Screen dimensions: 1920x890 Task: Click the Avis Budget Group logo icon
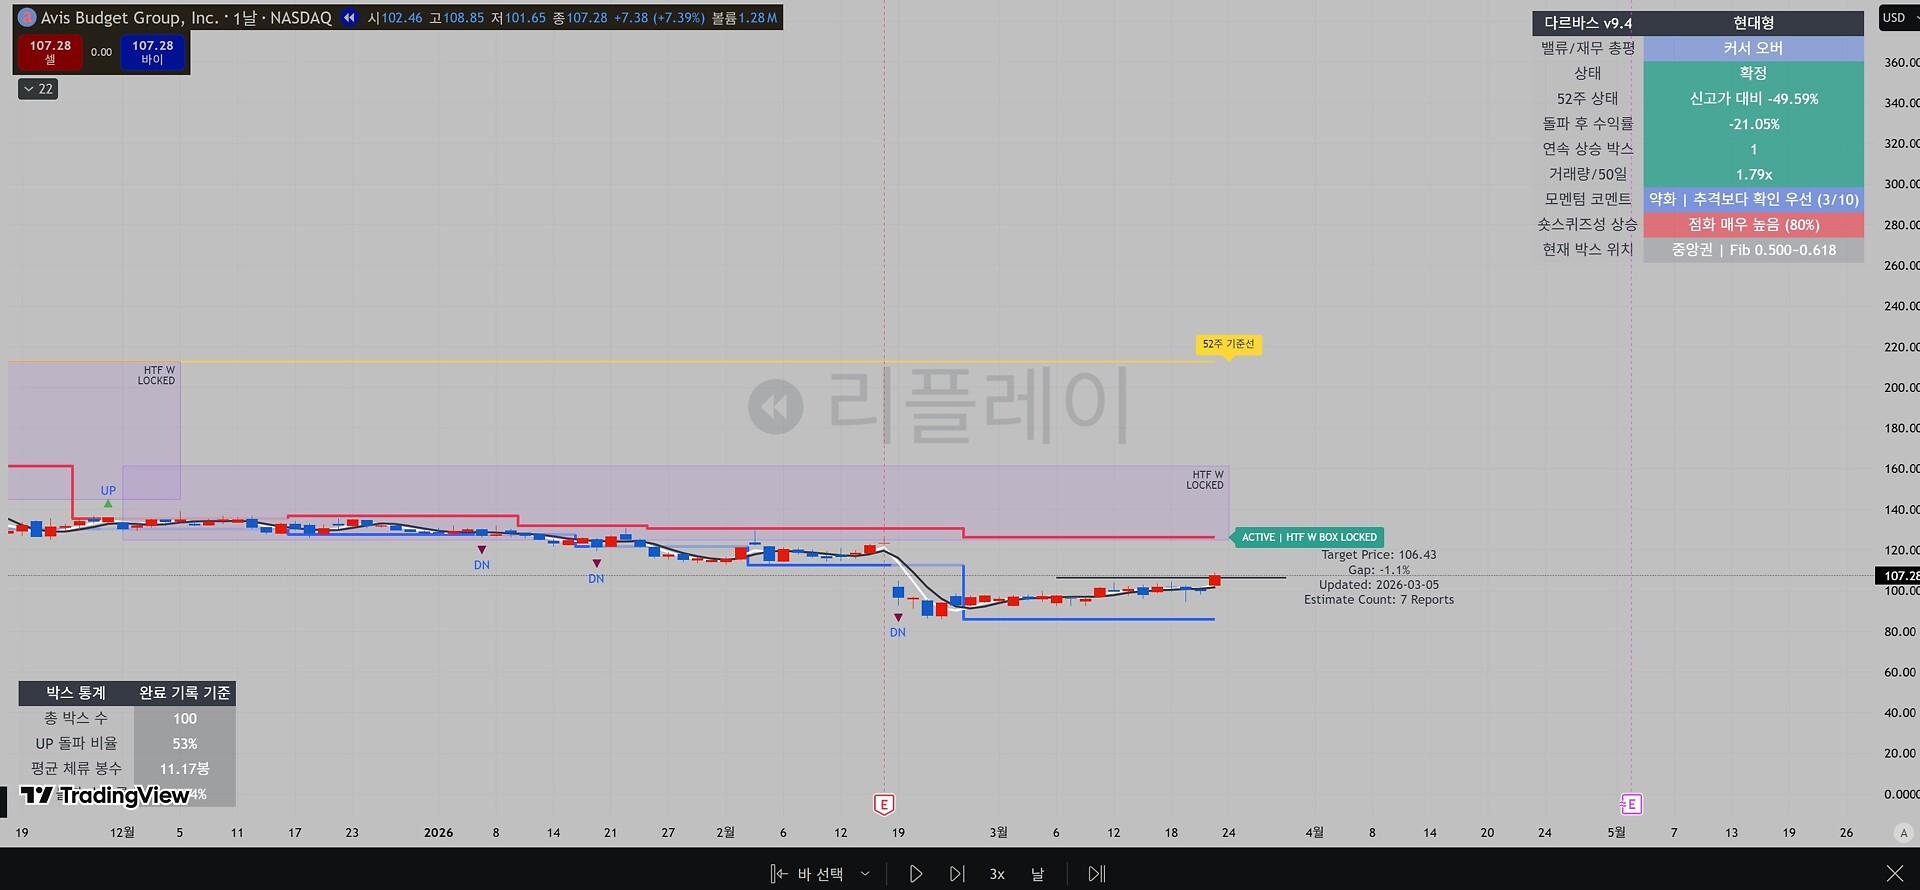click(x=27, y=18)
